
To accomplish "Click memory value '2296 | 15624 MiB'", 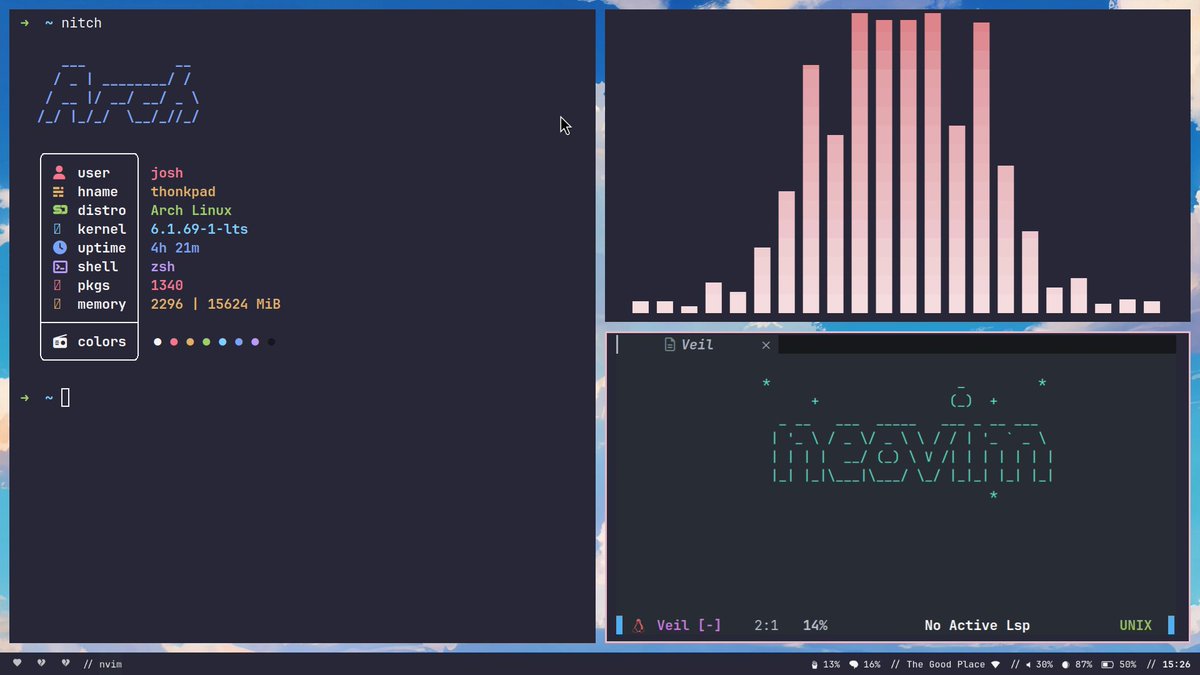I will click(x=215, y=304).
